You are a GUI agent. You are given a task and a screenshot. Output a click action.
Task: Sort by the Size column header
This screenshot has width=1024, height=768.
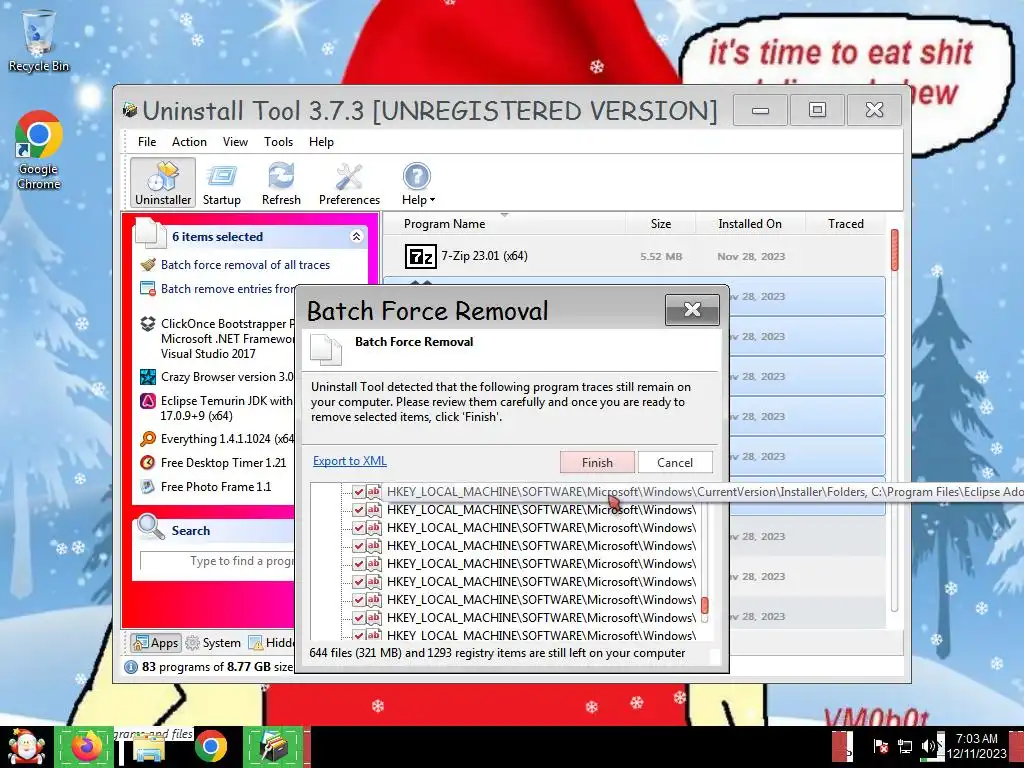(x=660, y=224)
